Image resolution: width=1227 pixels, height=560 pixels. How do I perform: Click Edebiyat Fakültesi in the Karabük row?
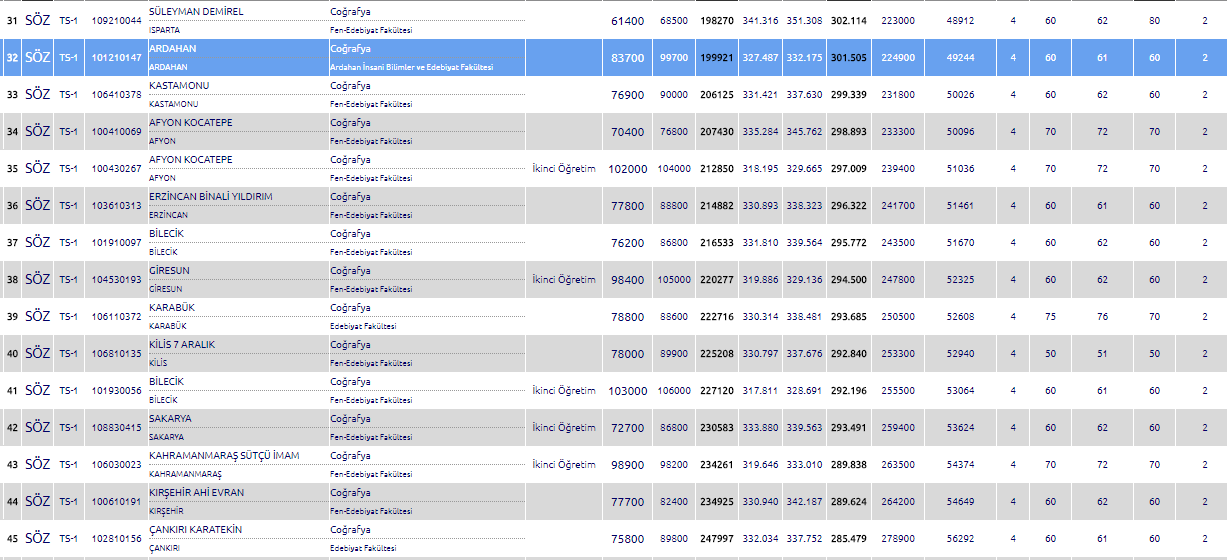pos(363,326)
